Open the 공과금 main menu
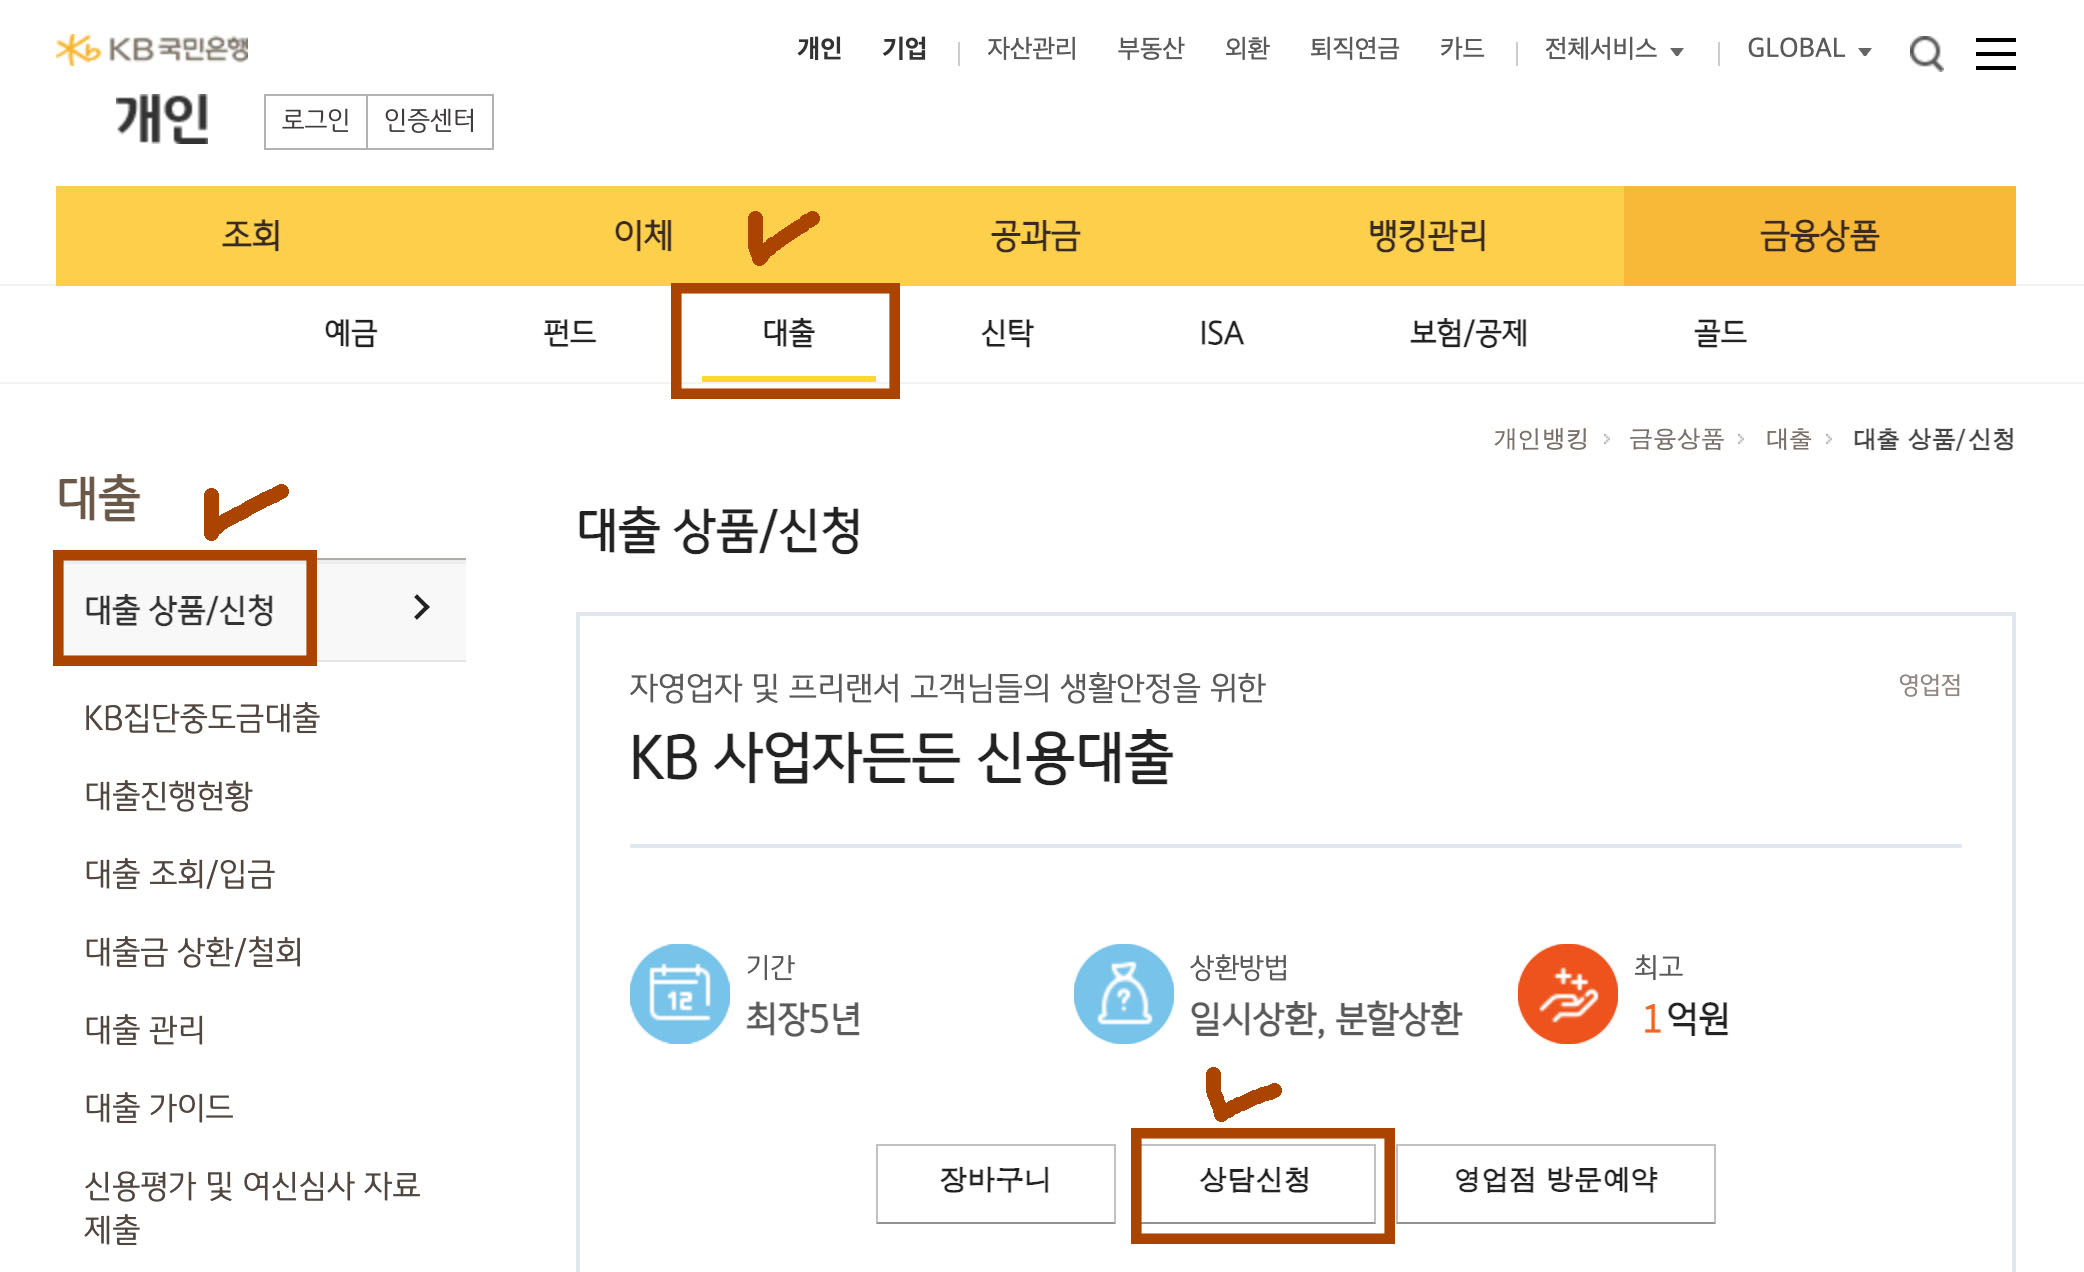Viewport: 2084px width, 1272px height. 1035,235
